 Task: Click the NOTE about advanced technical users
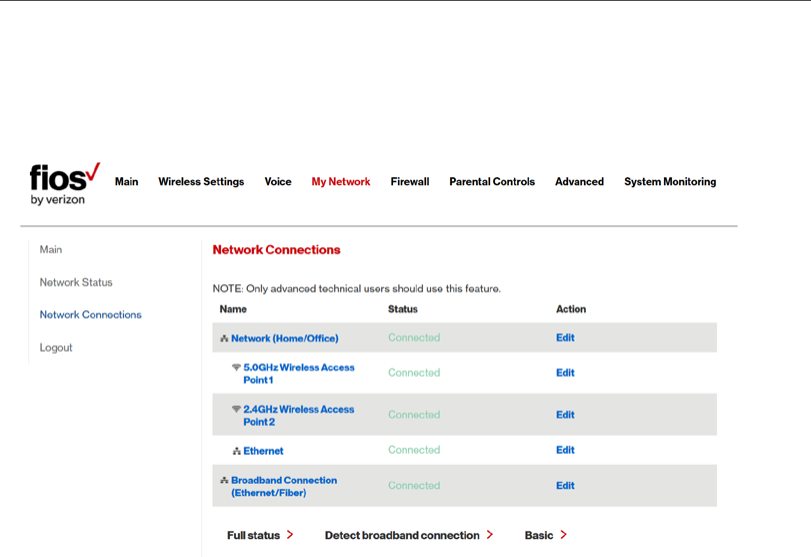(356, 289)
